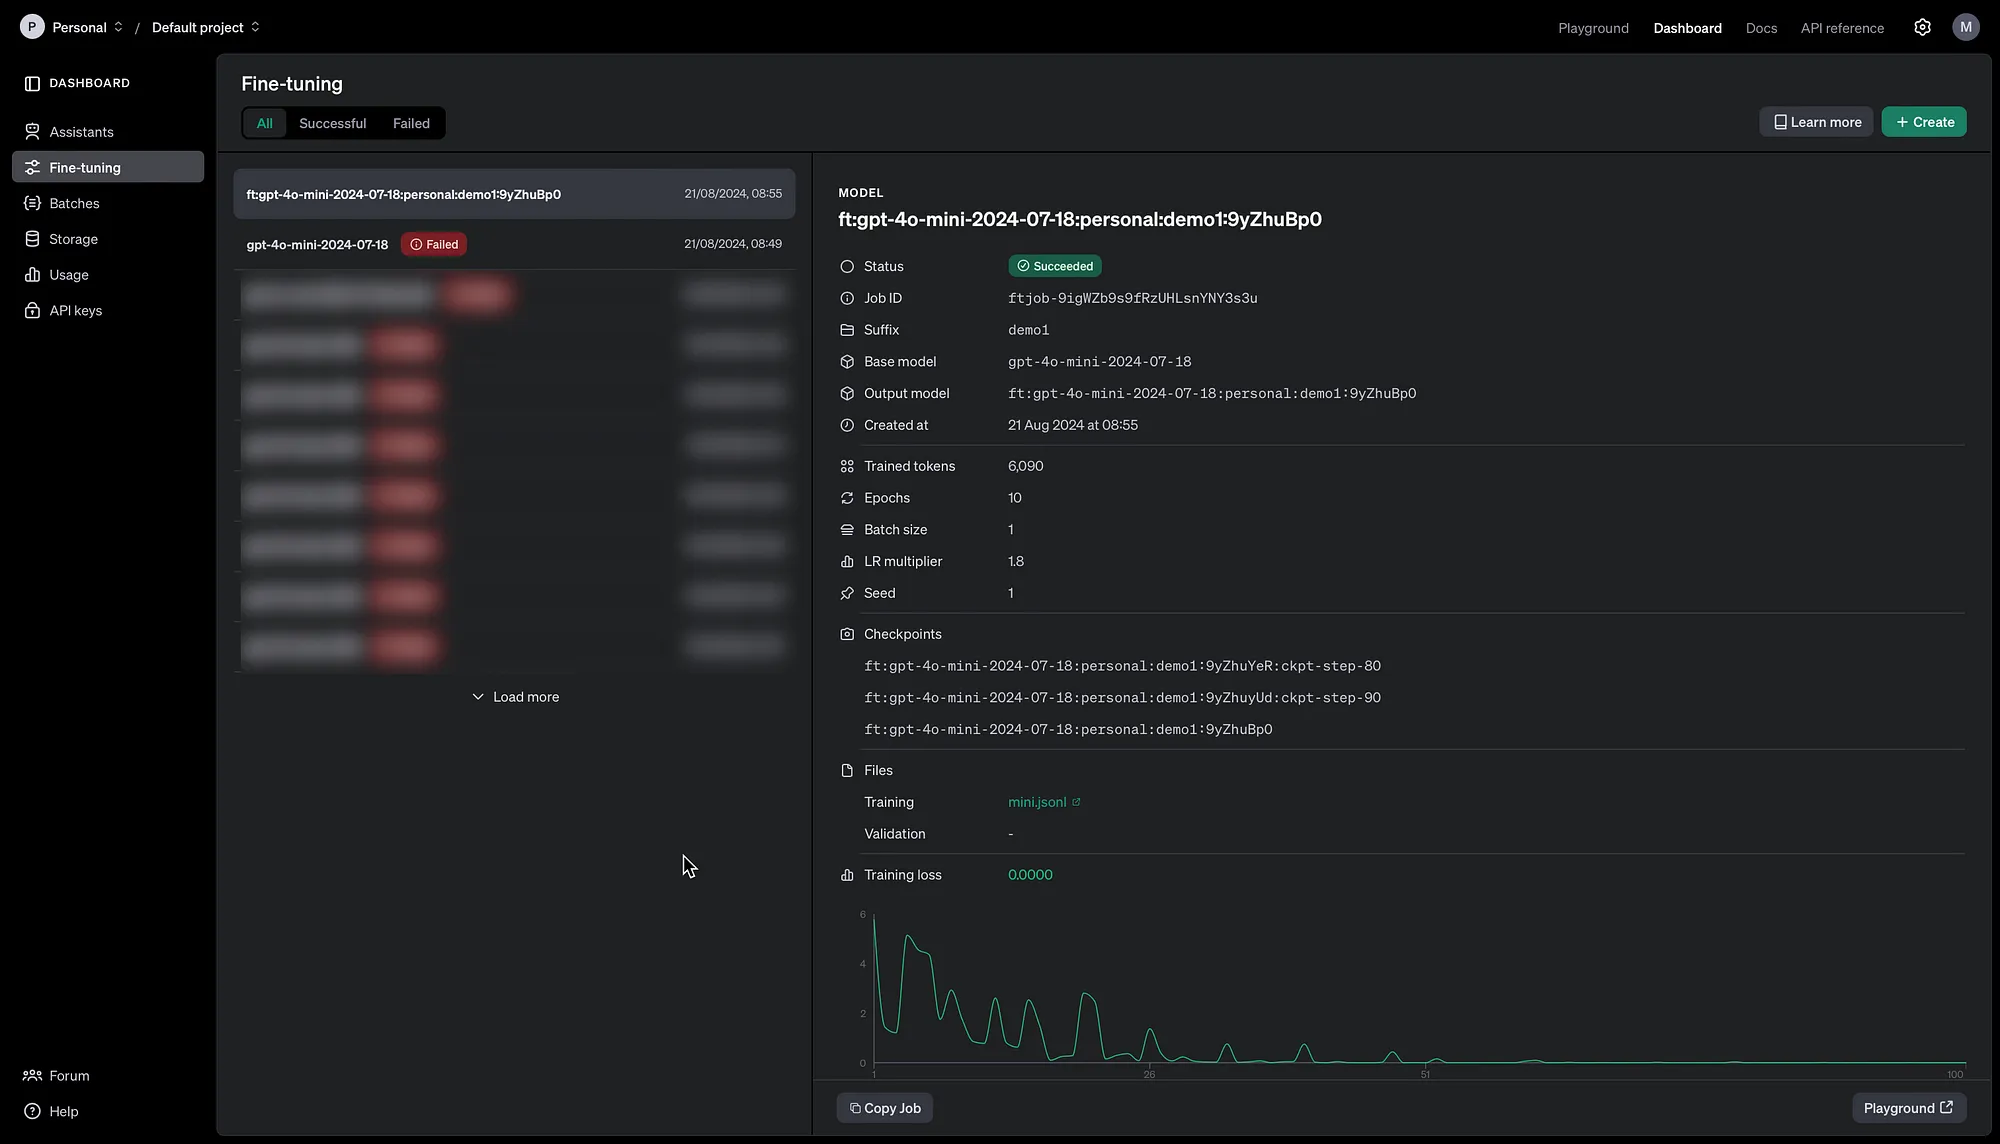Viewport: 2000px width, 1144px height.
Task: Open the Default project dropdown
Action: tap(206, 27)
